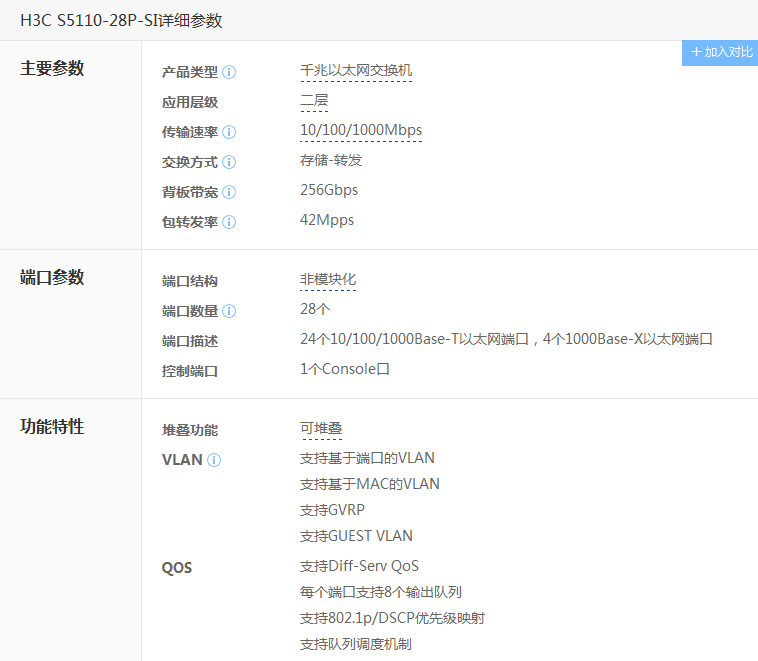Click the 加入对比 button
758x661 pixels.
(x=720, y=53)
